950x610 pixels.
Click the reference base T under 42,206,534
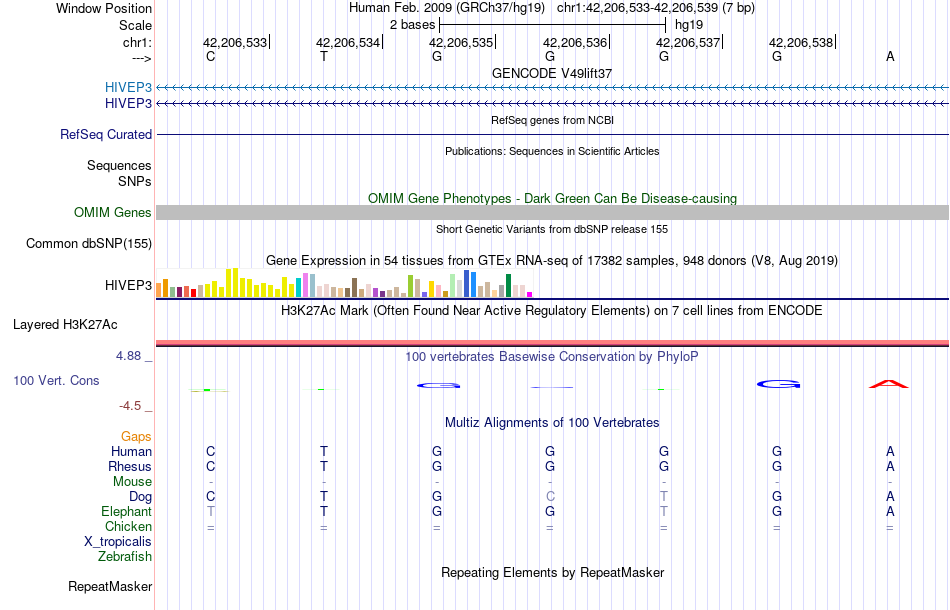click(324, 56)
